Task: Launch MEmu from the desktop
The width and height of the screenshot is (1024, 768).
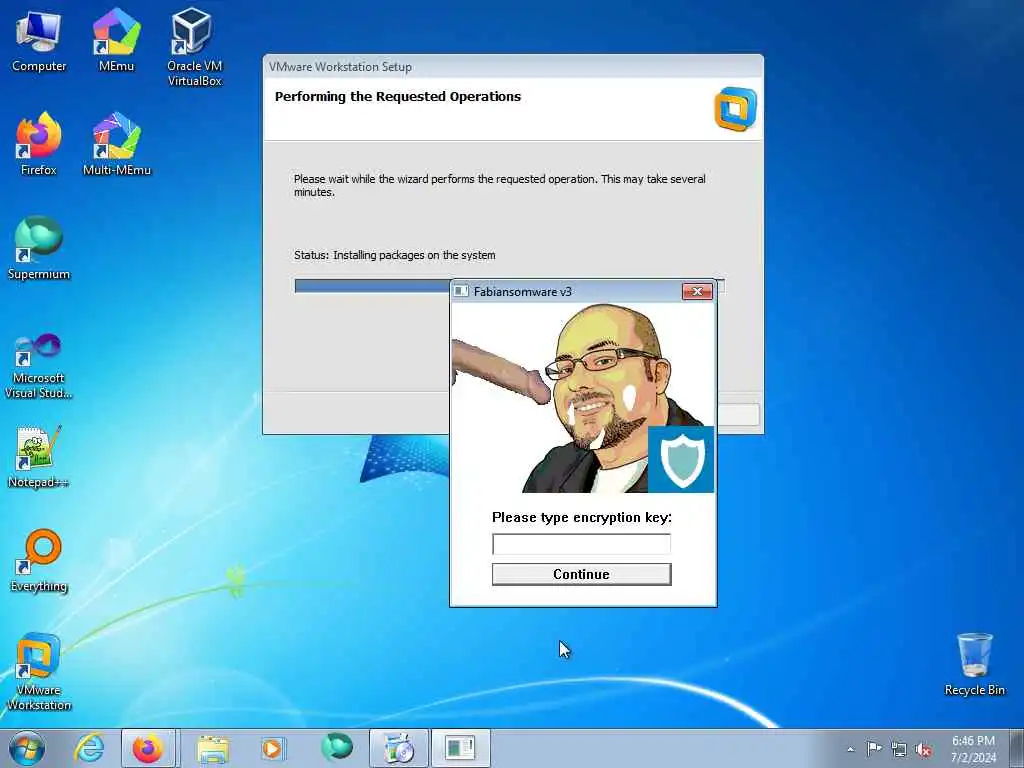Action: [x=116, y=42]
